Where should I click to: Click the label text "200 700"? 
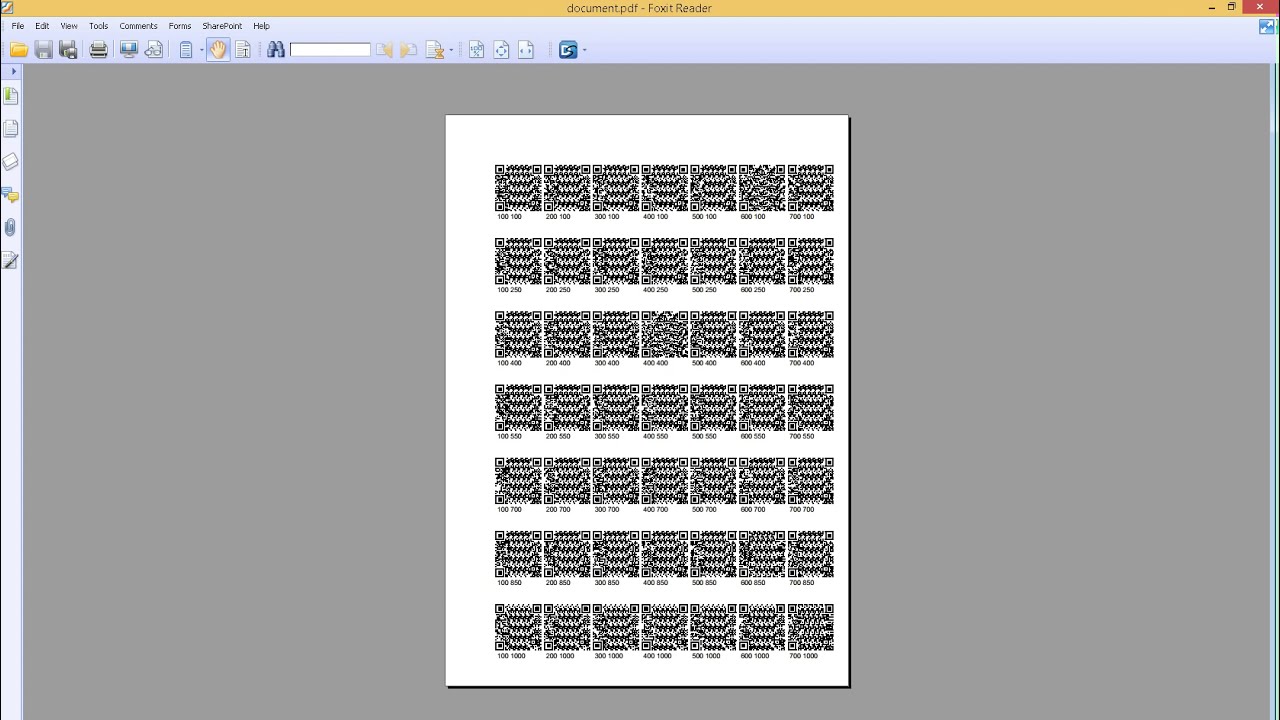click(558, 510)
